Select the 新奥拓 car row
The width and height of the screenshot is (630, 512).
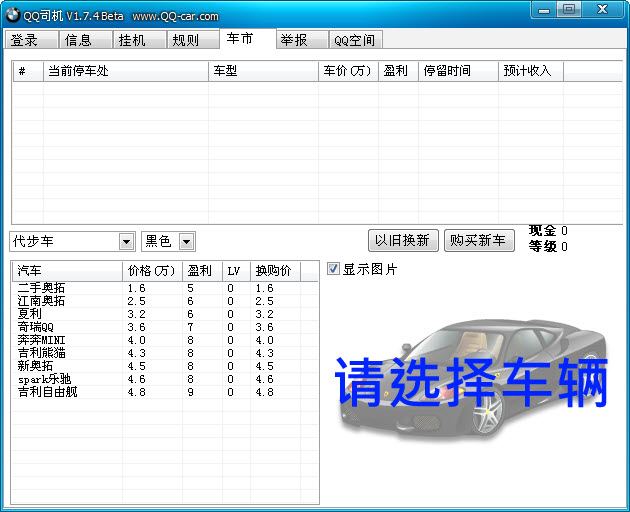165,366
